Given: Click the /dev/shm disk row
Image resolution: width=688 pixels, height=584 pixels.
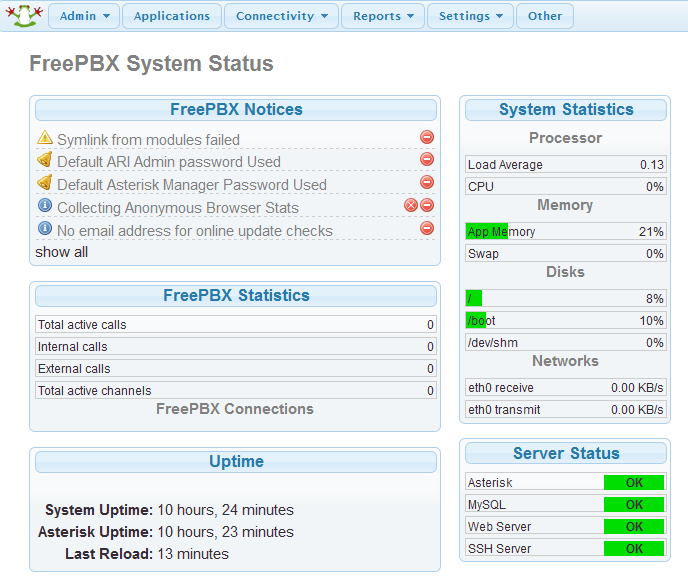Looking at the screenshot, I should tap(566, 342).
